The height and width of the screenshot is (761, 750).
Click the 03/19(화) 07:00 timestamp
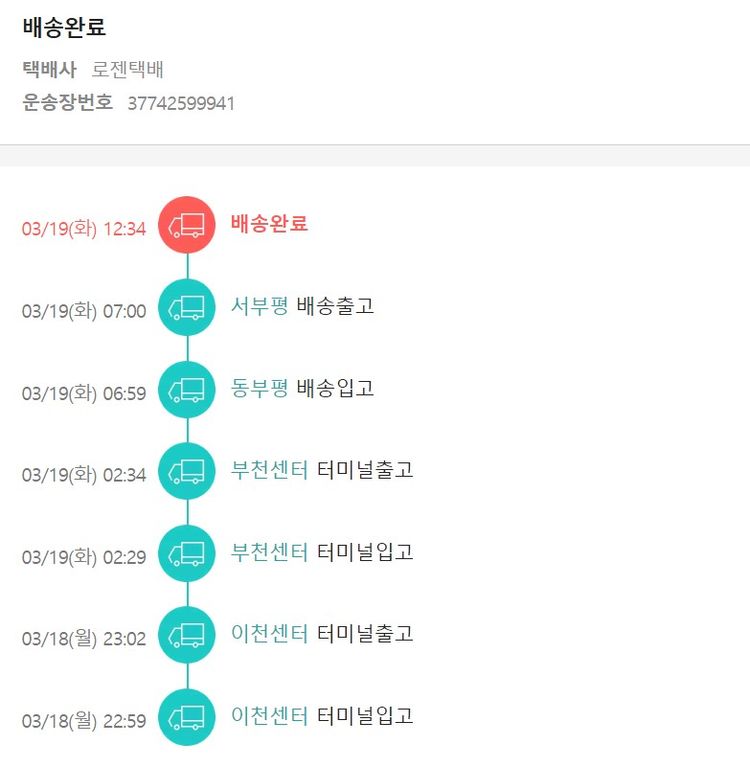[84, 311]
